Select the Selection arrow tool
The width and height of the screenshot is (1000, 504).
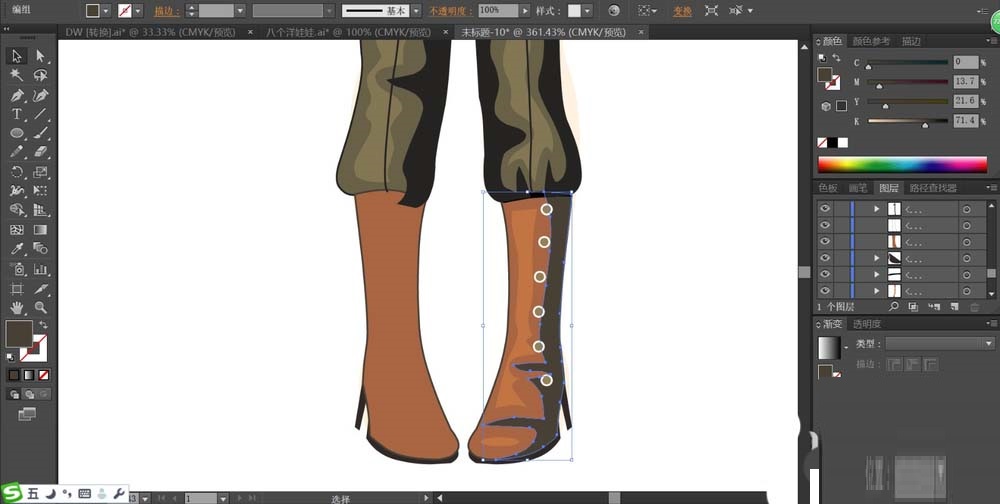tap(17, 56)
